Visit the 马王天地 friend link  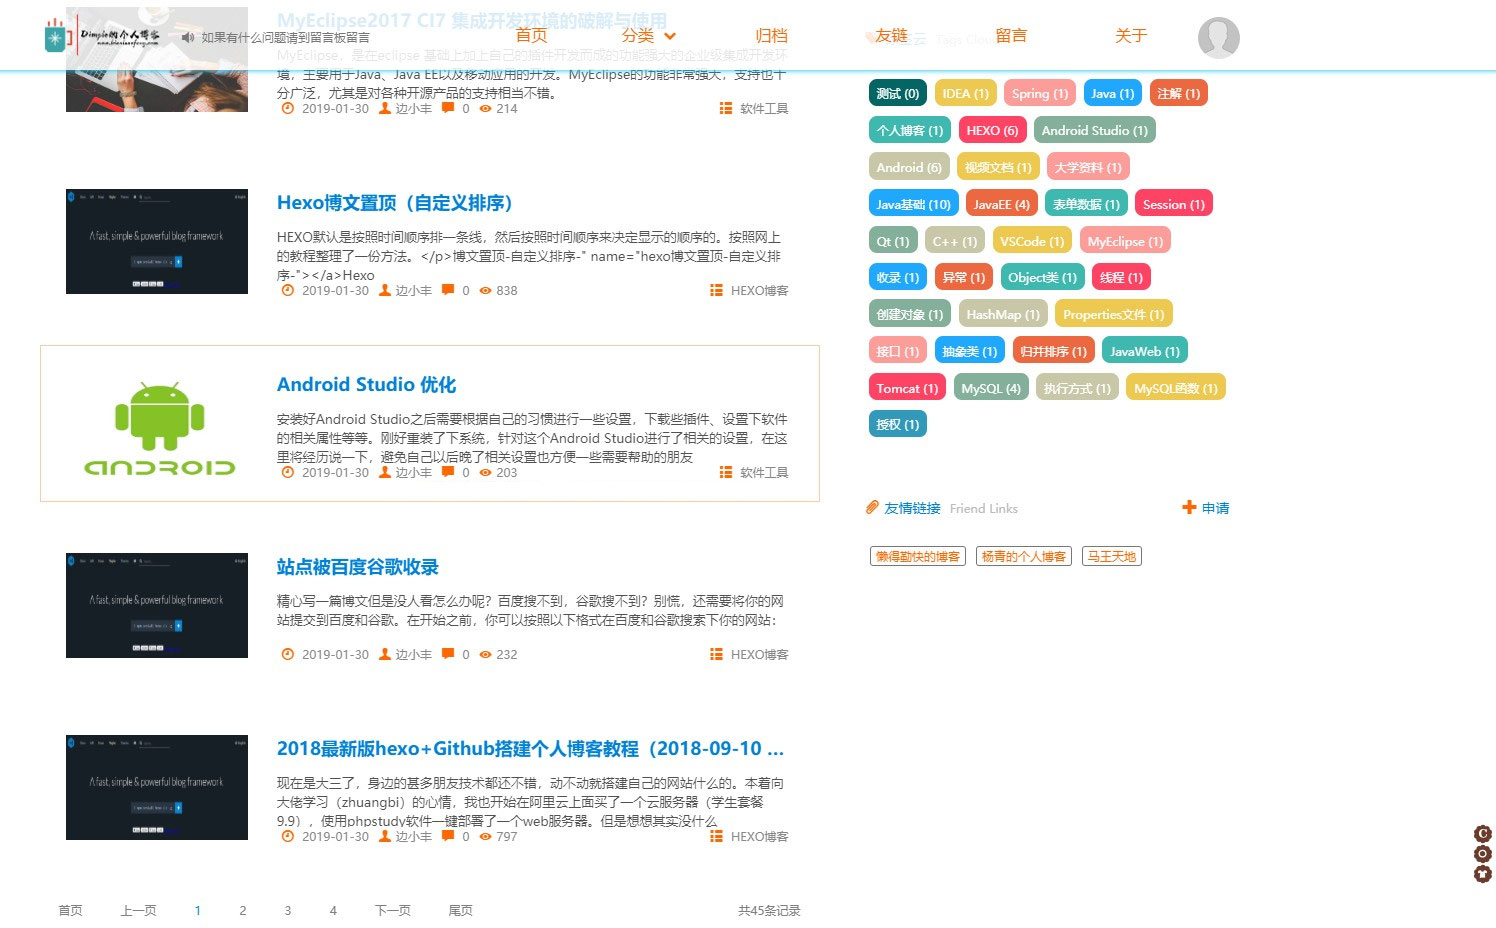(x=1111, y=557)
